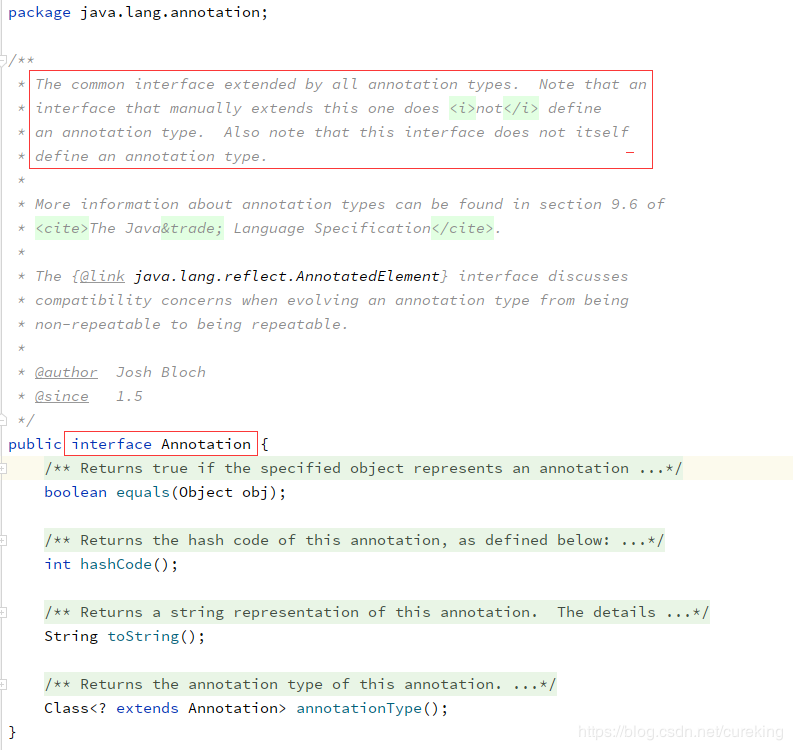Screen dimensions: 793x750
Task: Expand the folded annotationType Javadoc gutter marker
Action: click(3, 685)
